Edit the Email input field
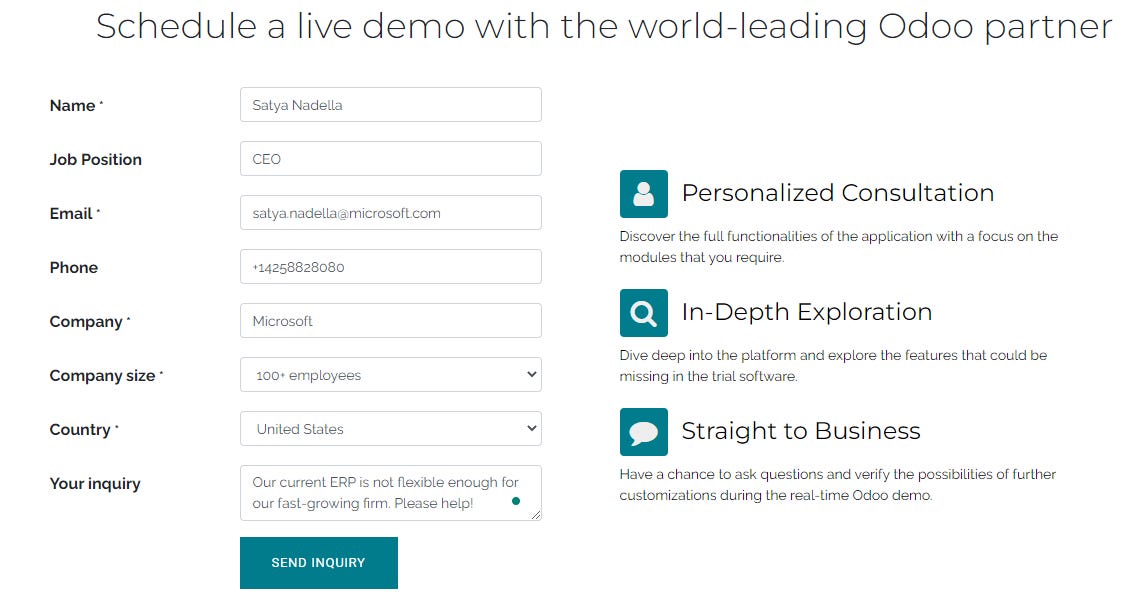The width and height of the screenshot is (1130, 609). pyautogui.click(x=391, y=213)
